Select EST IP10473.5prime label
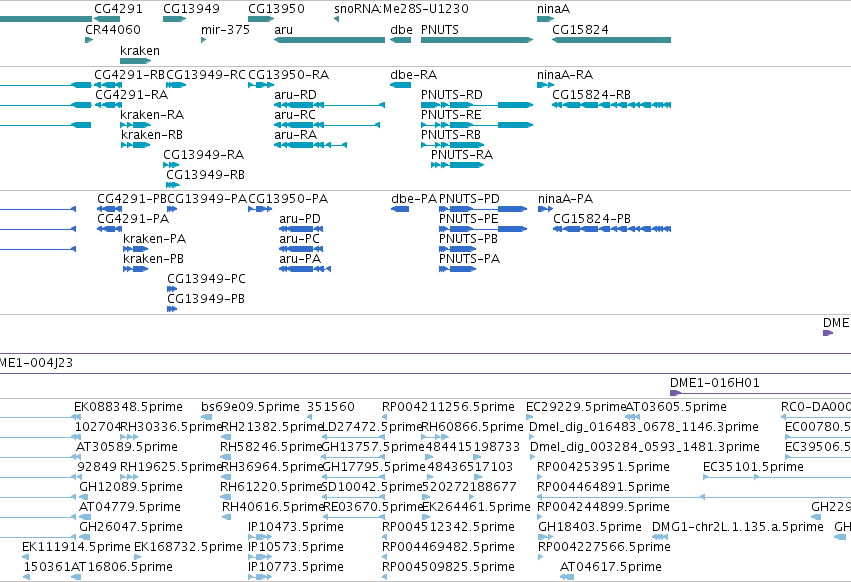This screenshot has height=582, width=851. click(296, 527)
